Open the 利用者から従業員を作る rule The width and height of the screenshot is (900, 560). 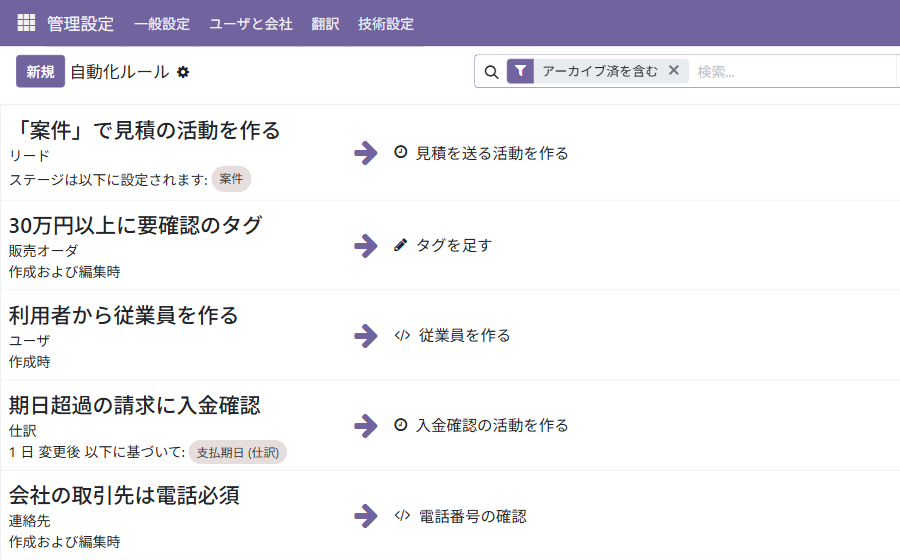click(x=123, y=315)
